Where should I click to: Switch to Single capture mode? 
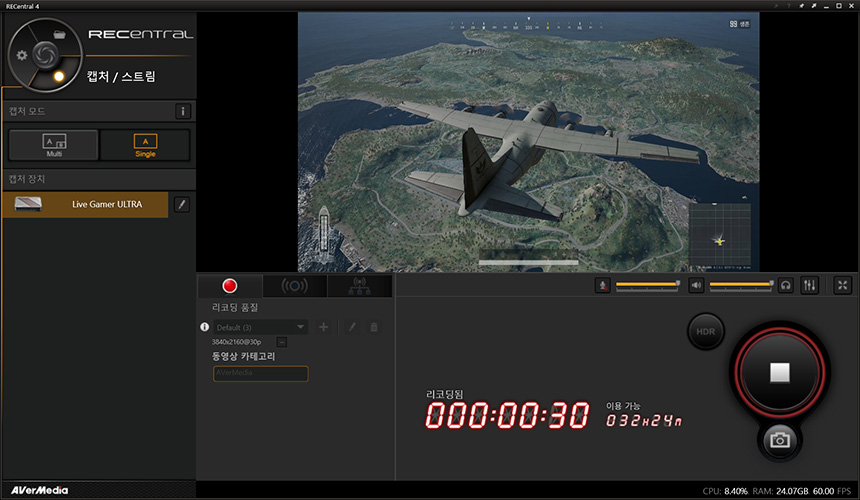coord(145,145)
